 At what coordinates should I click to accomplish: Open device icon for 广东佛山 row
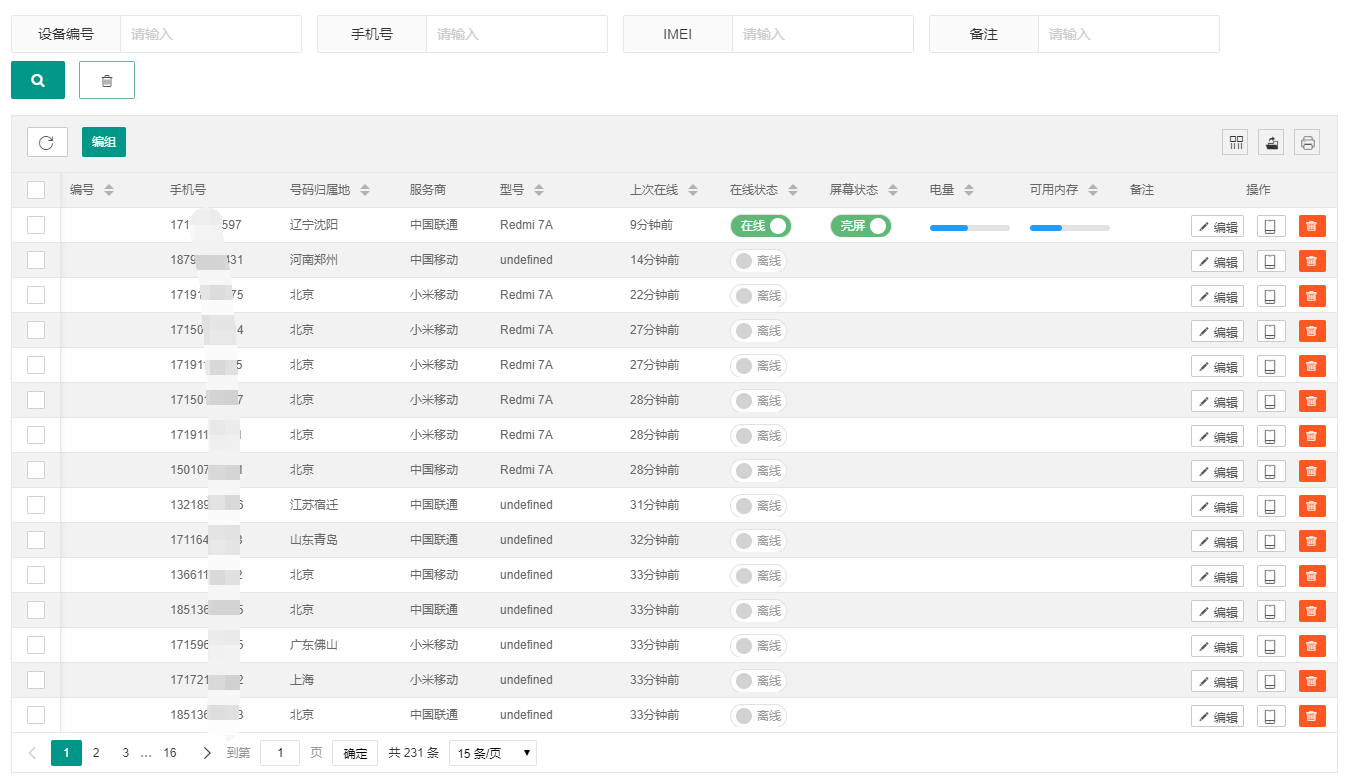[x=1271, y=646]
